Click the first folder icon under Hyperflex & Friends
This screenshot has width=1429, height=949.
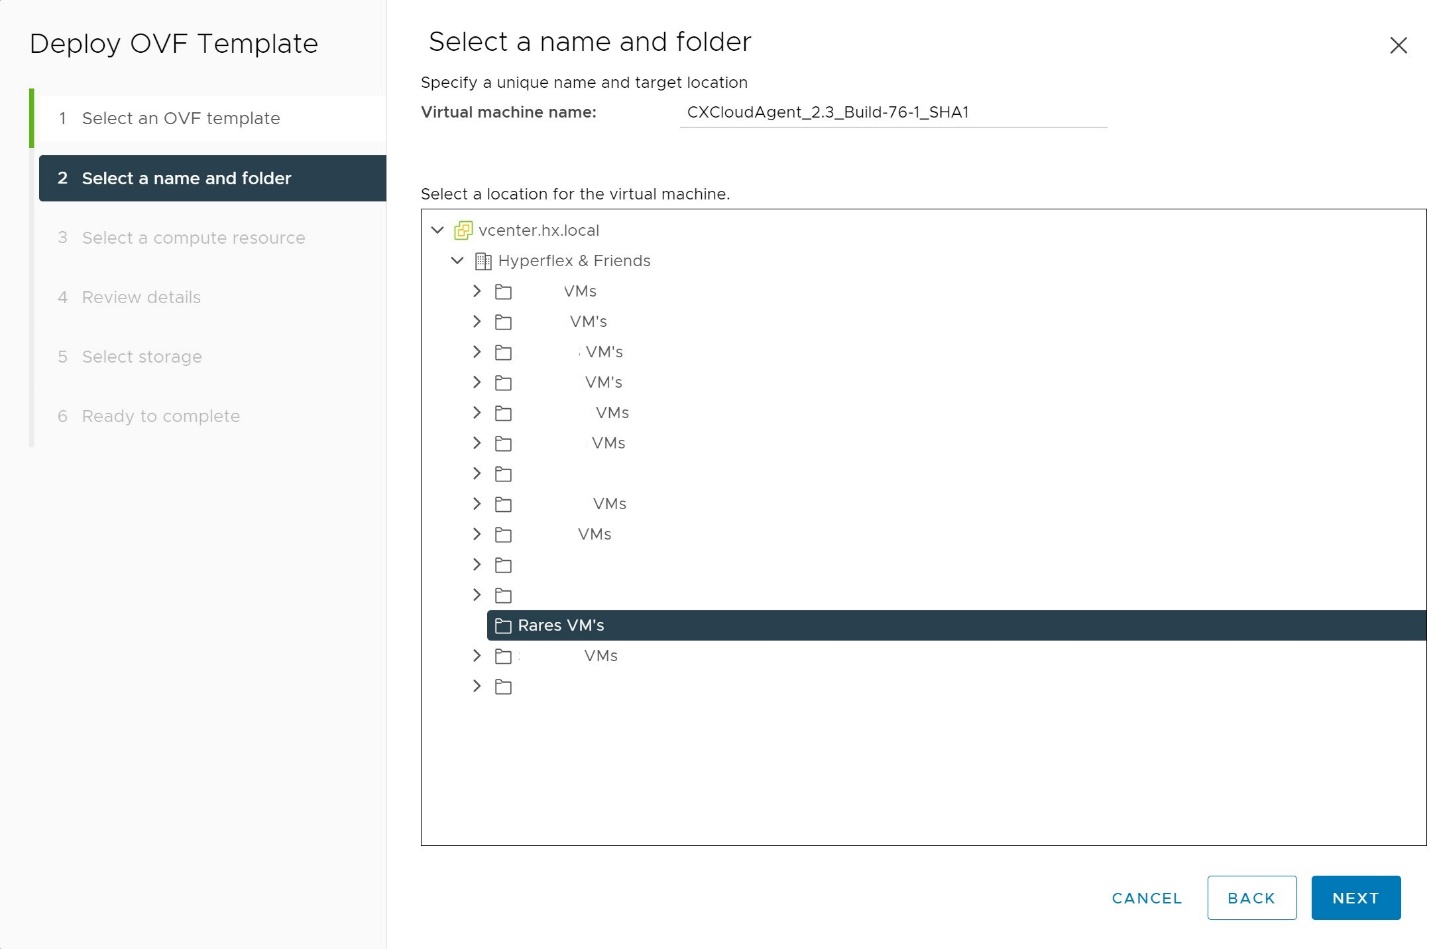tap(503, 292)
